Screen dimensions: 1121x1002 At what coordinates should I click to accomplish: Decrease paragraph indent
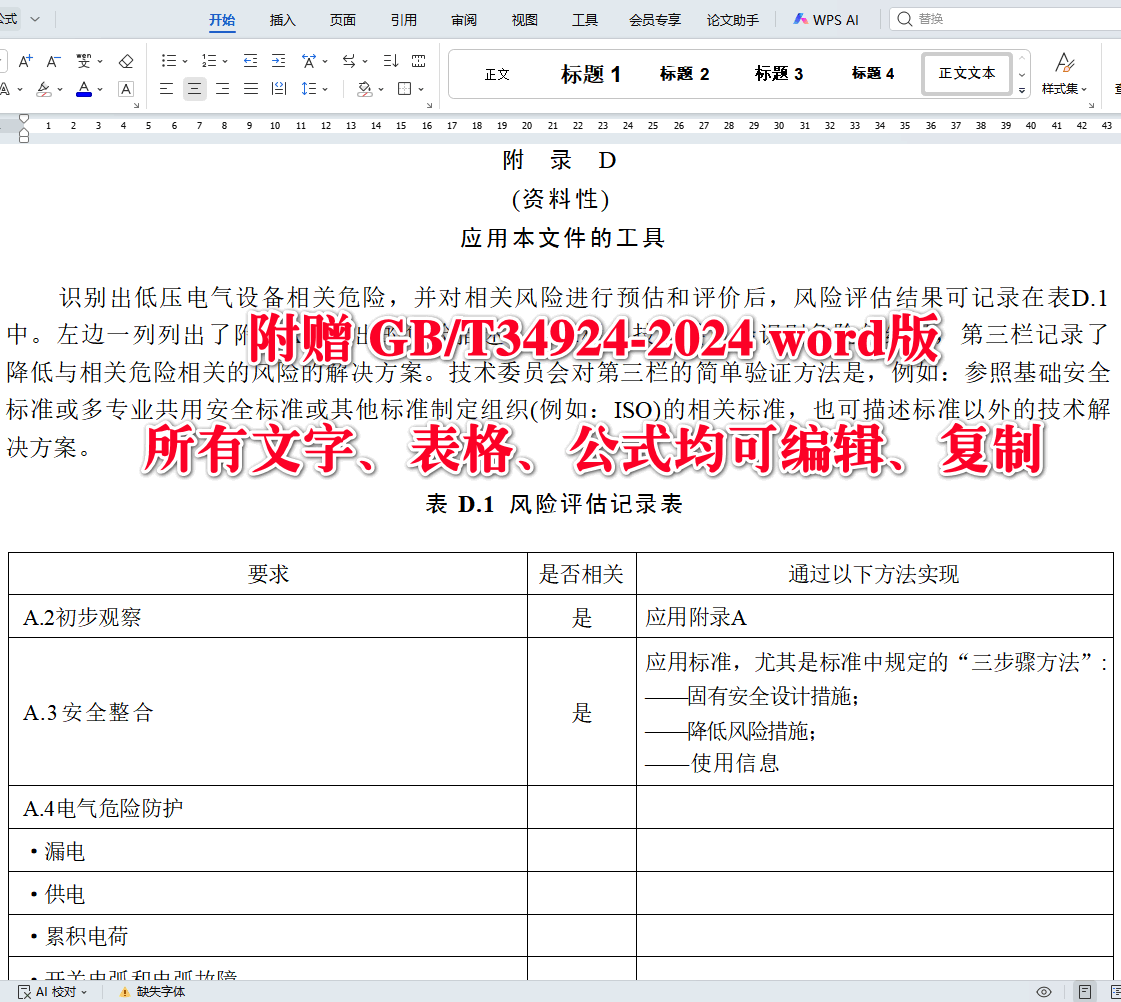click(250, 61)
